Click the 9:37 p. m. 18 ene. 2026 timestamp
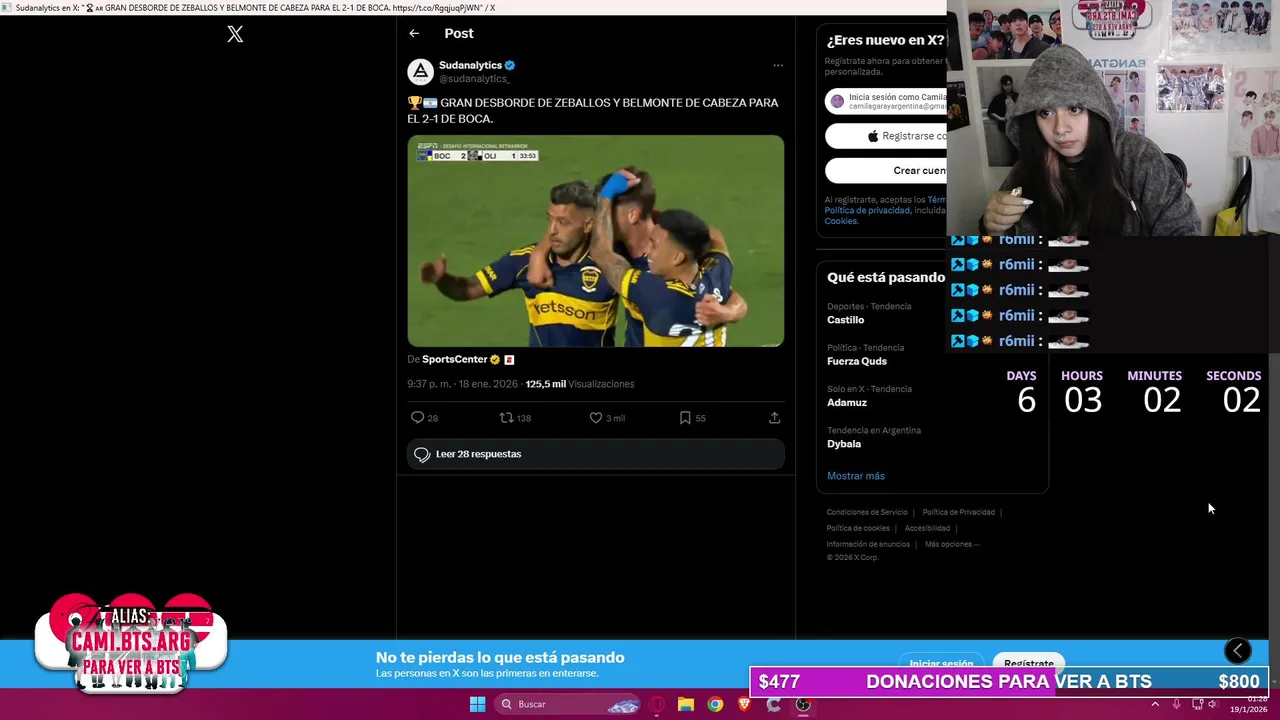1280x720 pixels. [x=463, y=384]
